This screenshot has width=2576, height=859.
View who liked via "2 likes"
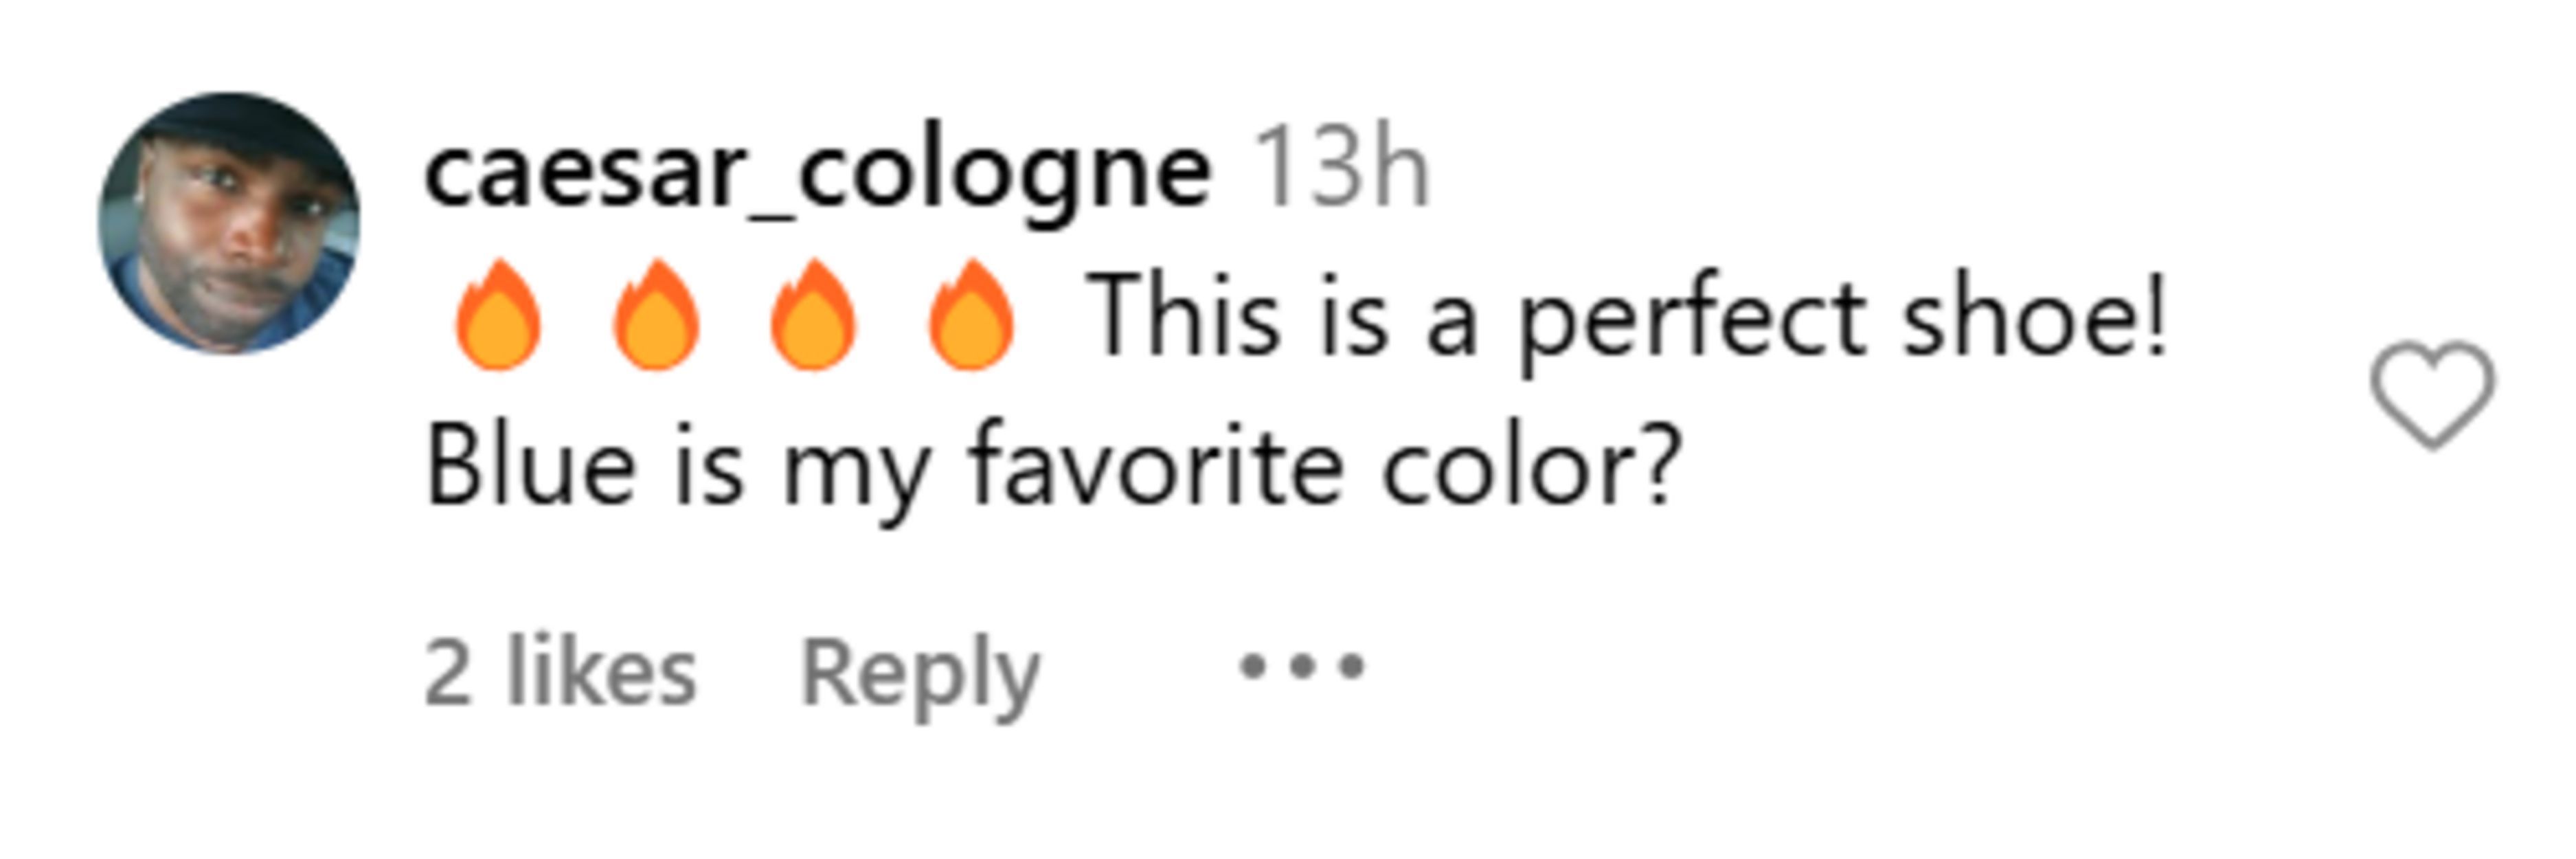560,673
